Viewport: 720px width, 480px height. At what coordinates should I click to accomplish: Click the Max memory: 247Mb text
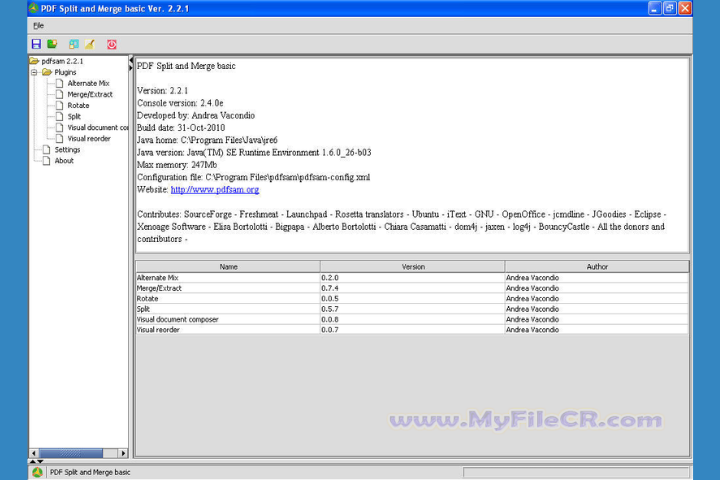point(177,165)
